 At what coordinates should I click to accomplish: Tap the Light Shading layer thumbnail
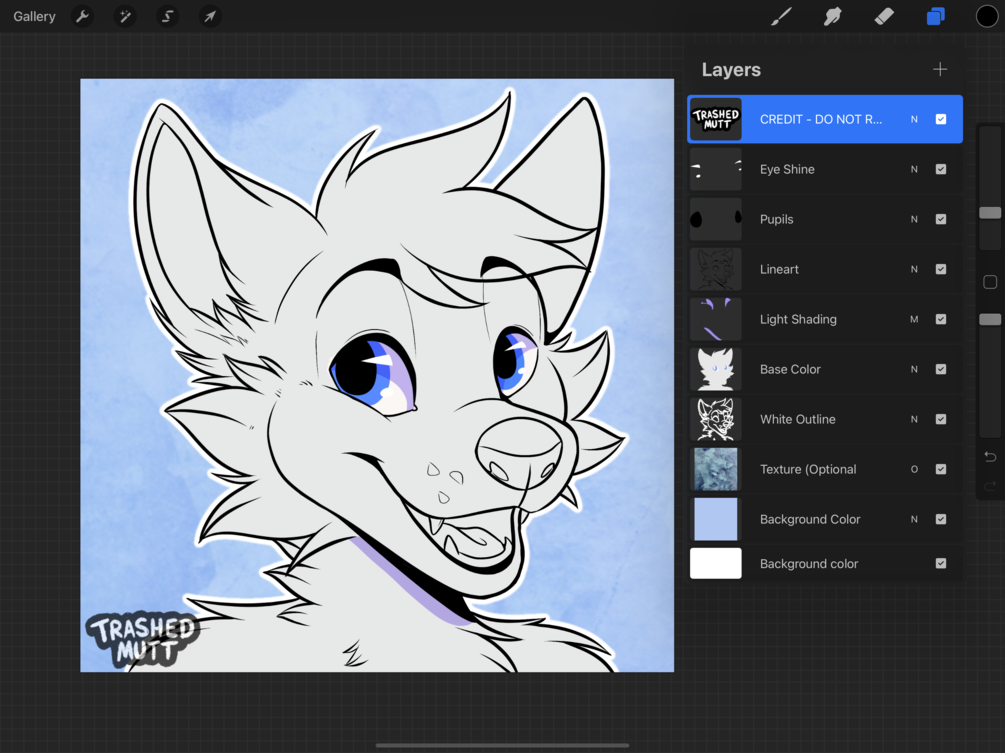tap(715, 319)
